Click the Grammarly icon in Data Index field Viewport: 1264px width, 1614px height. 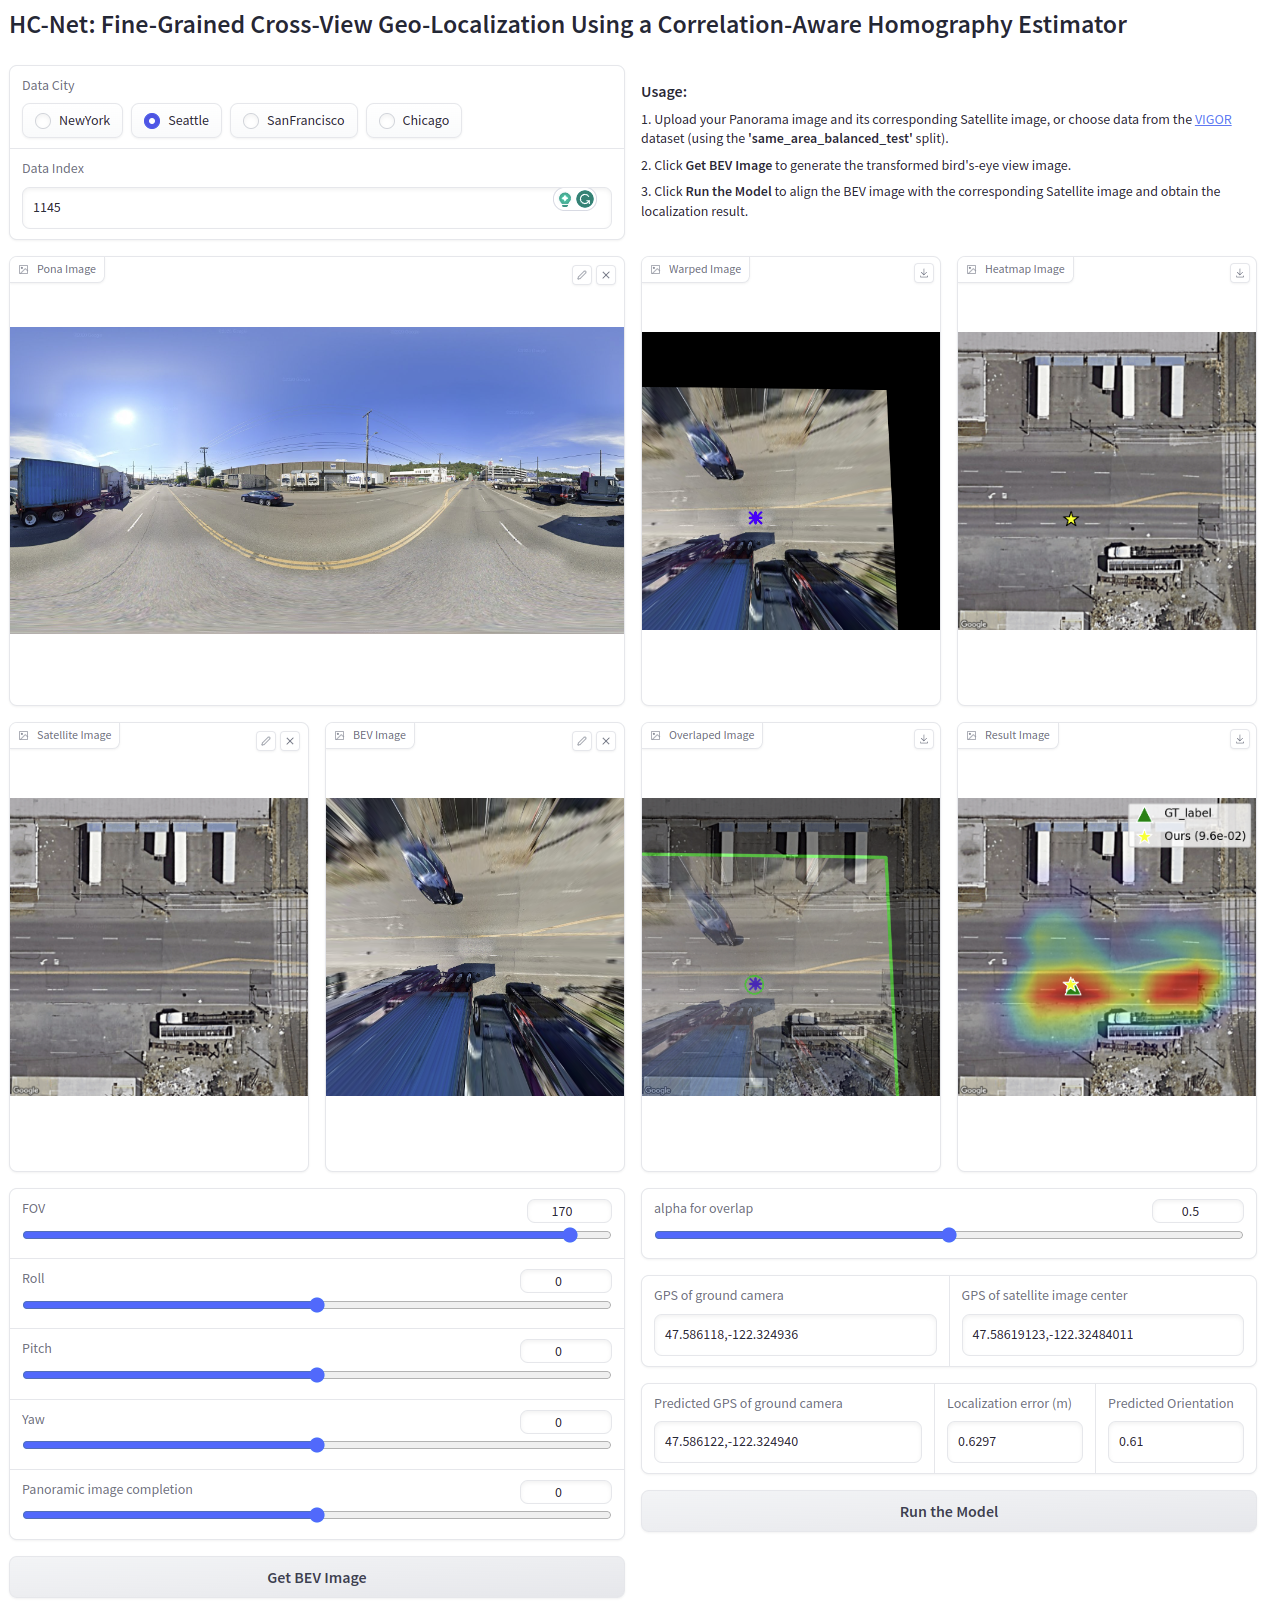pyautogui.click(x=585, y=199)
